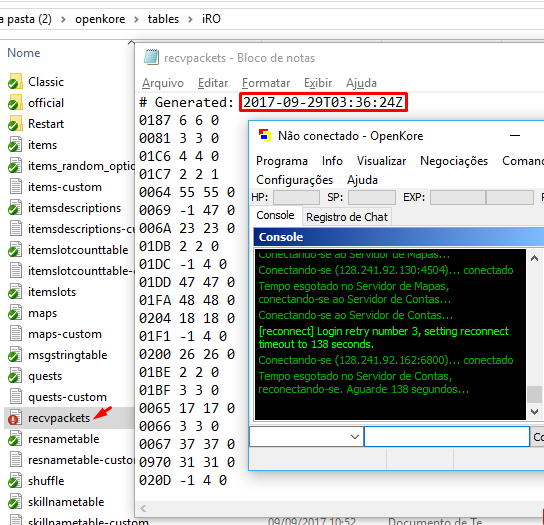Expand the chevron after tables breadcrumb
The width and height of the screenshot is (544, 525).
(190, 19)
